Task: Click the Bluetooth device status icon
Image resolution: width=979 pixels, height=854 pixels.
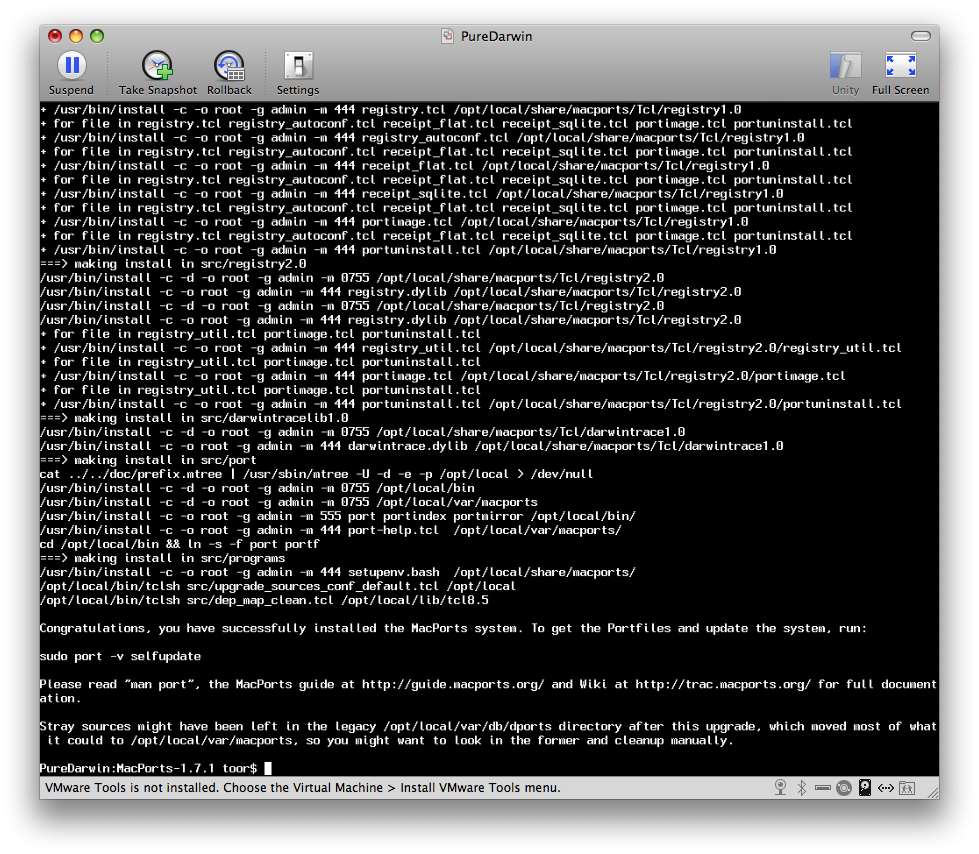Action: tap(802, 788)
